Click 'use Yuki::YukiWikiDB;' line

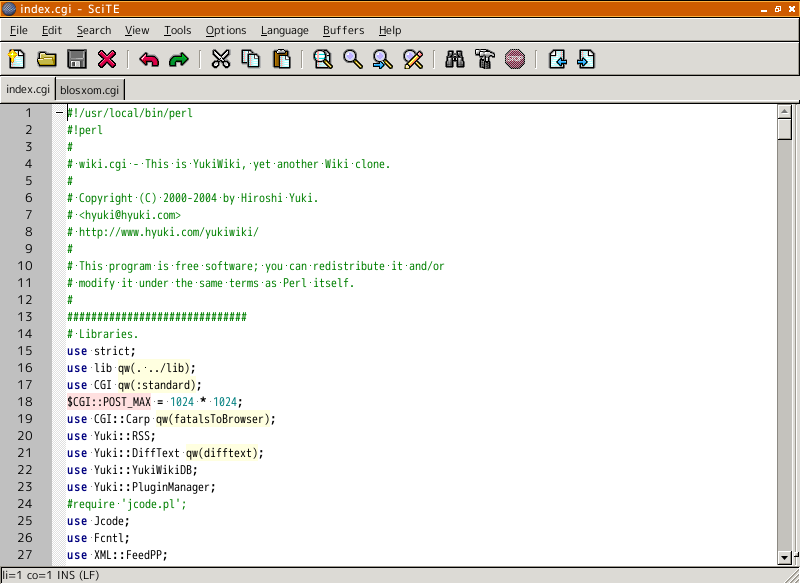pos(132,470)
